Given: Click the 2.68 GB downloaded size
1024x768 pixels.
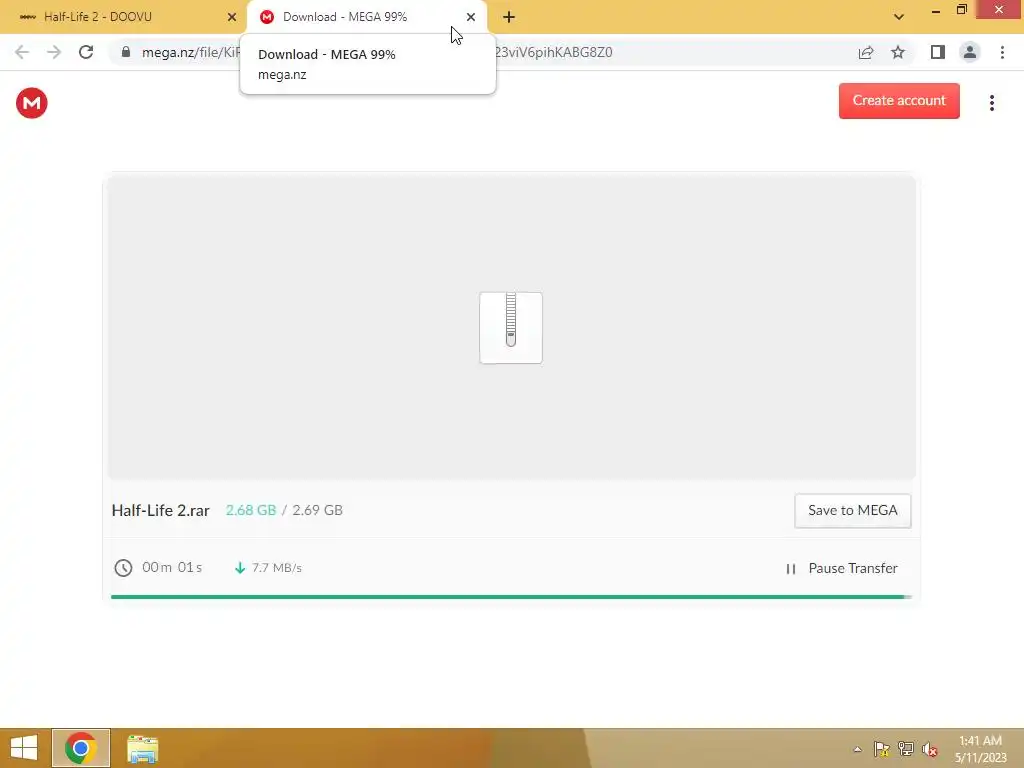Looking at the screenshot, I should click(251, 510).
